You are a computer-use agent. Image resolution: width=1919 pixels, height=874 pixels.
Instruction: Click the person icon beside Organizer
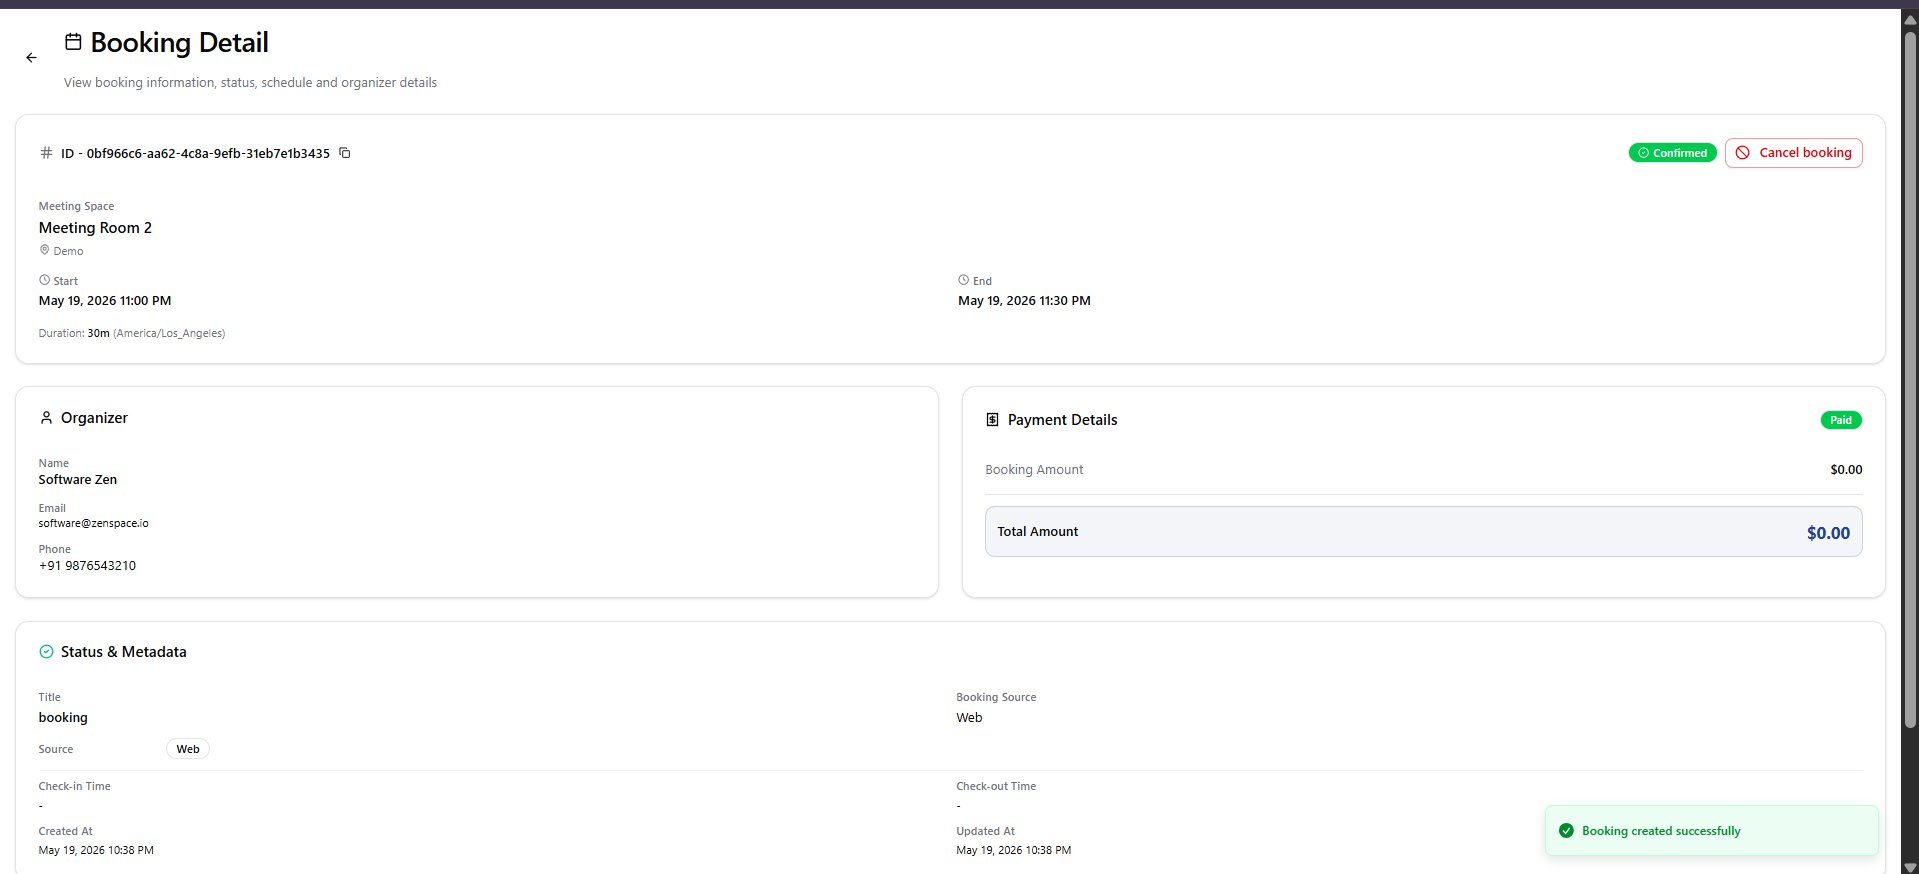click(46, 418)
